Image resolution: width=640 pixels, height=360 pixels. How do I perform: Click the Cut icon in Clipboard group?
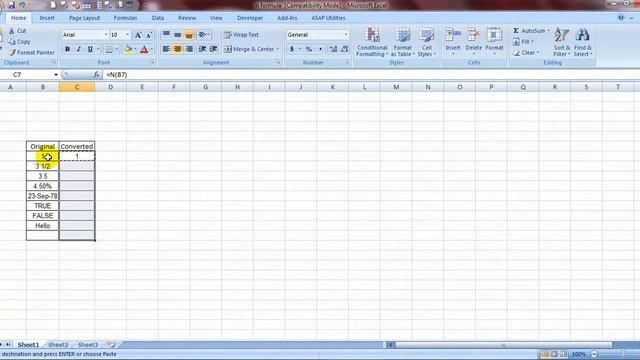tap(12, 31)
